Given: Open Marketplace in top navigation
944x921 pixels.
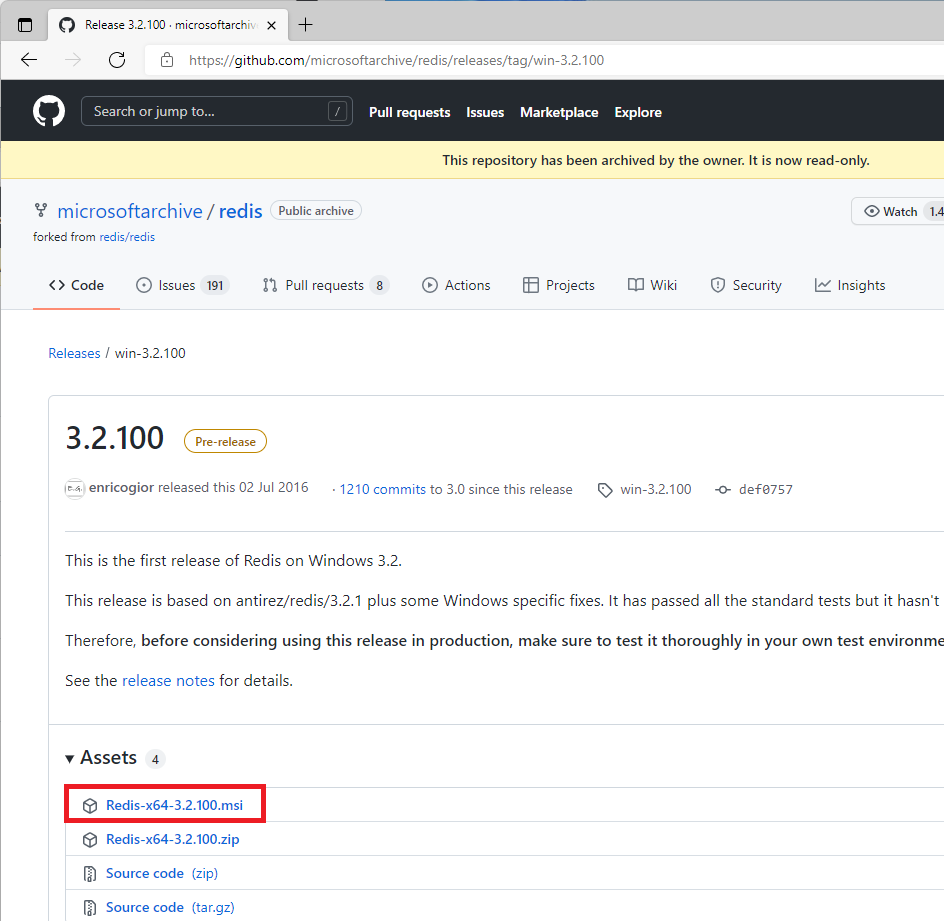Looking at the screenshot, I should [x=559, y=113].
